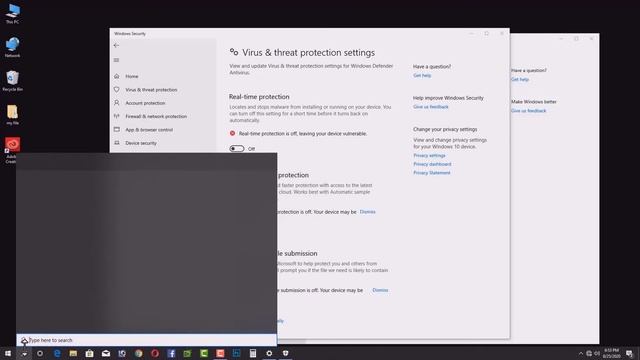
Task: Show hidden system tray icons
Action: click(581, 353)
